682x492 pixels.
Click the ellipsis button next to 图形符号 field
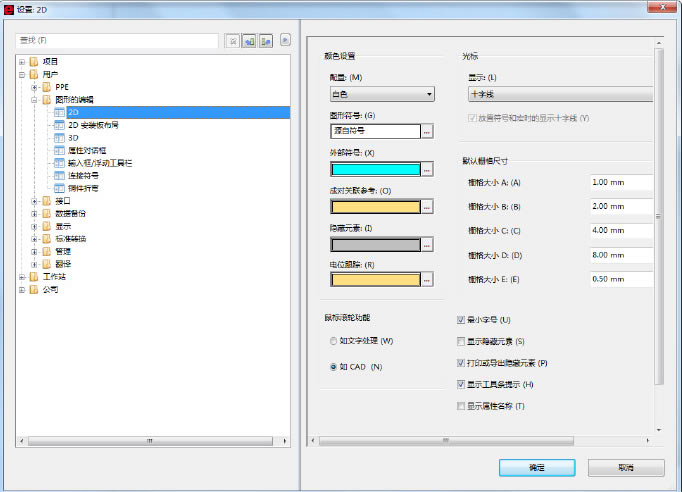427,131
